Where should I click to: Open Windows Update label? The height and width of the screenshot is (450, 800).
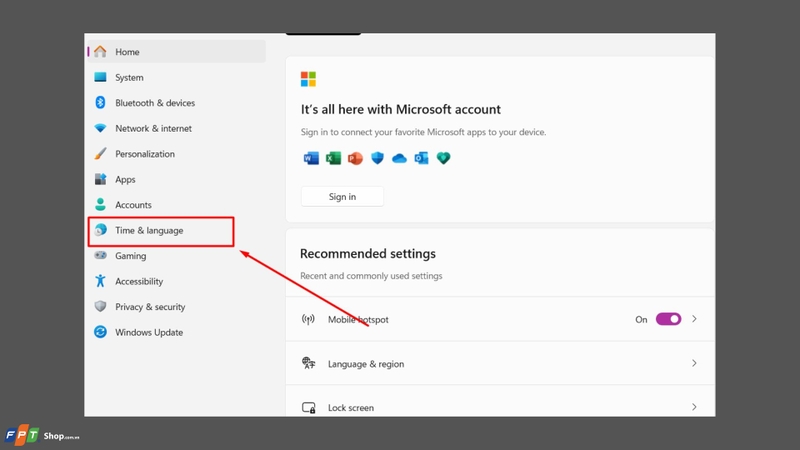(149, 333)
